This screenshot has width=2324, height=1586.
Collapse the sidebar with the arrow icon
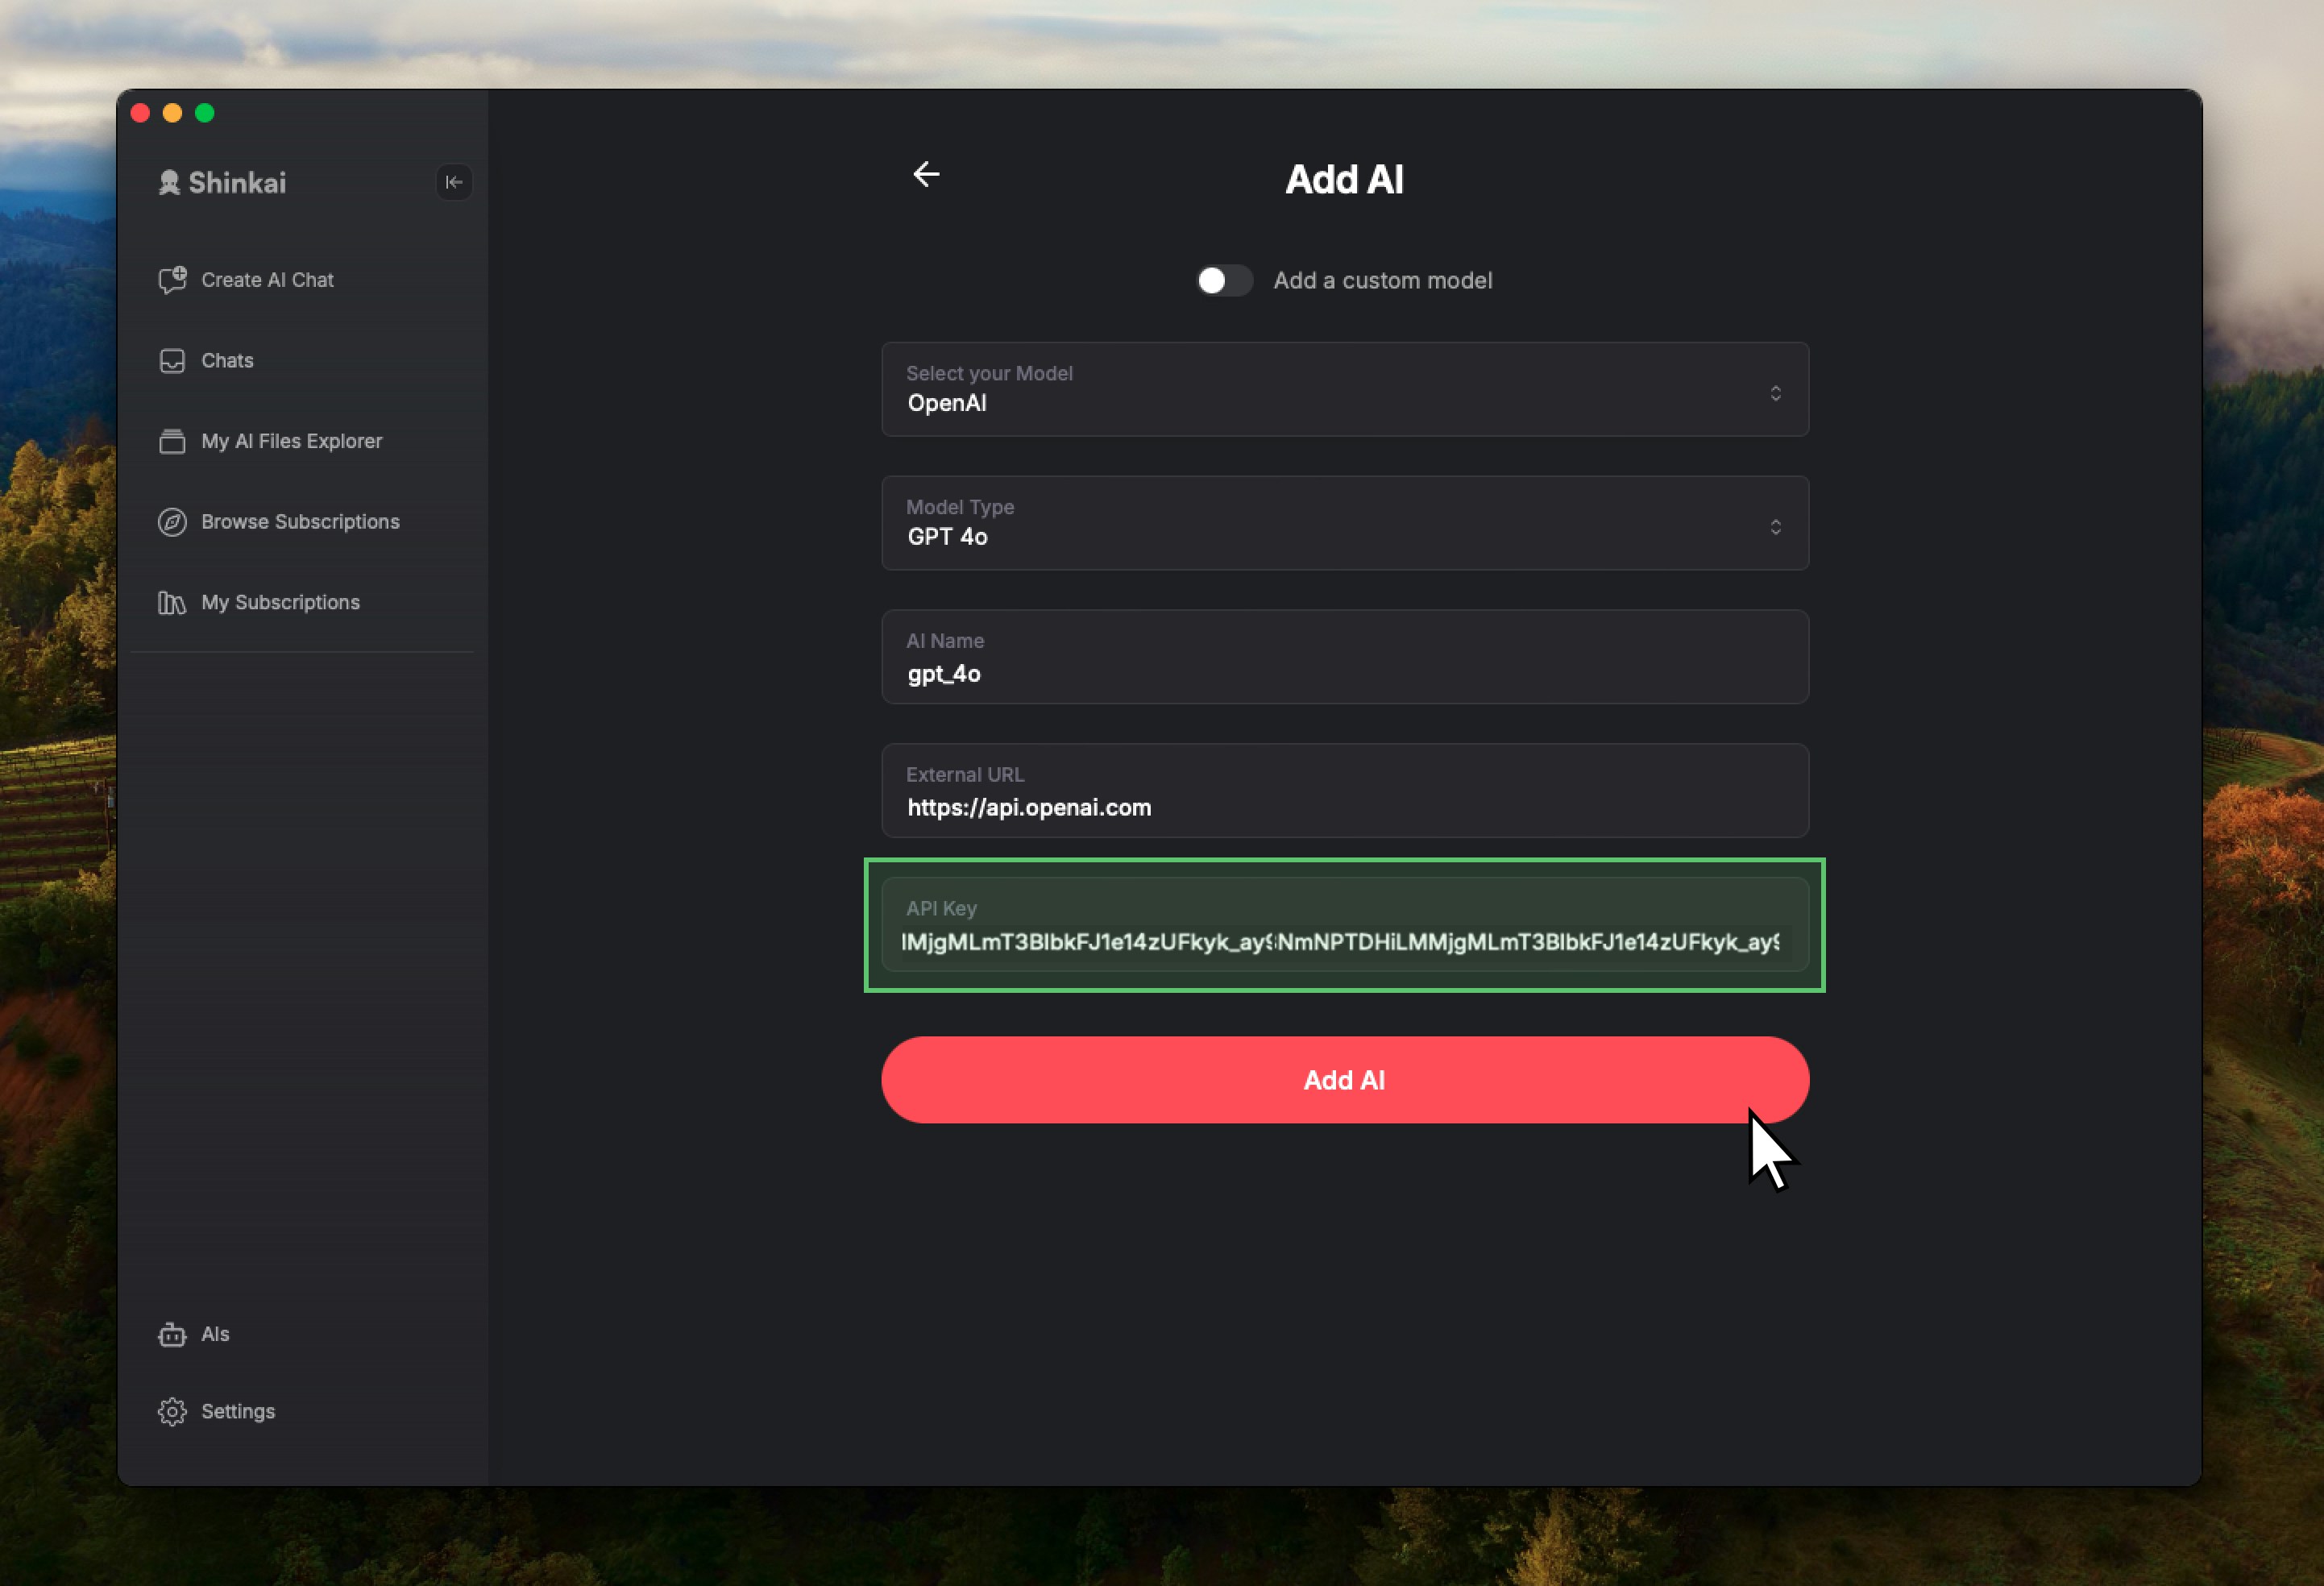click(x=454, y=182)
